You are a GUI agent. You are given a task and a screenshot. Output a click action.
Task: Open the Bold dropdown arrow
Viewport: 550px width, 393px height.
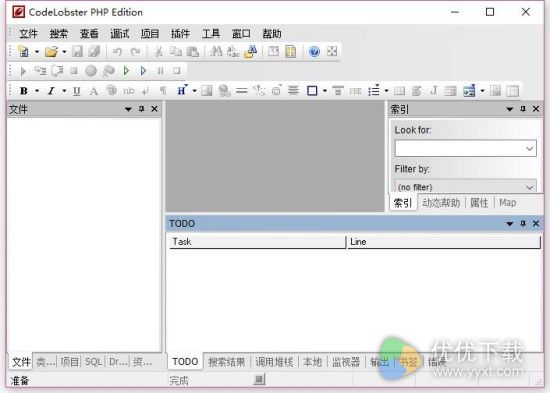[x=36, y=91]
